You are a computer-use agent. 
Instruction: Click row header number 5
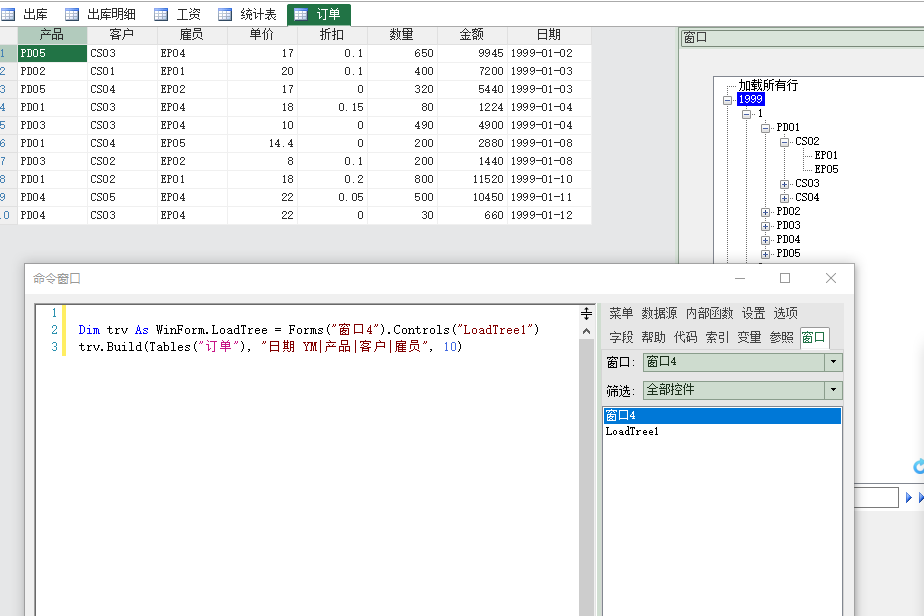click(7, 126)
